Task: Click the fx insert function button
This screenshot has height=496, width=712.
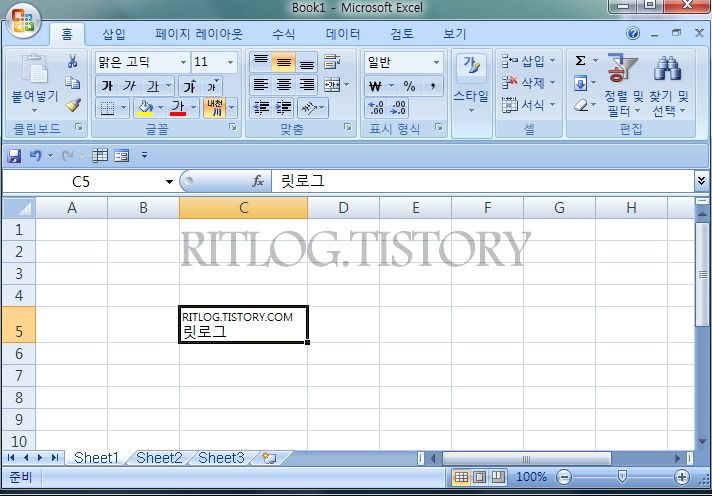Action: coord(258,181)
